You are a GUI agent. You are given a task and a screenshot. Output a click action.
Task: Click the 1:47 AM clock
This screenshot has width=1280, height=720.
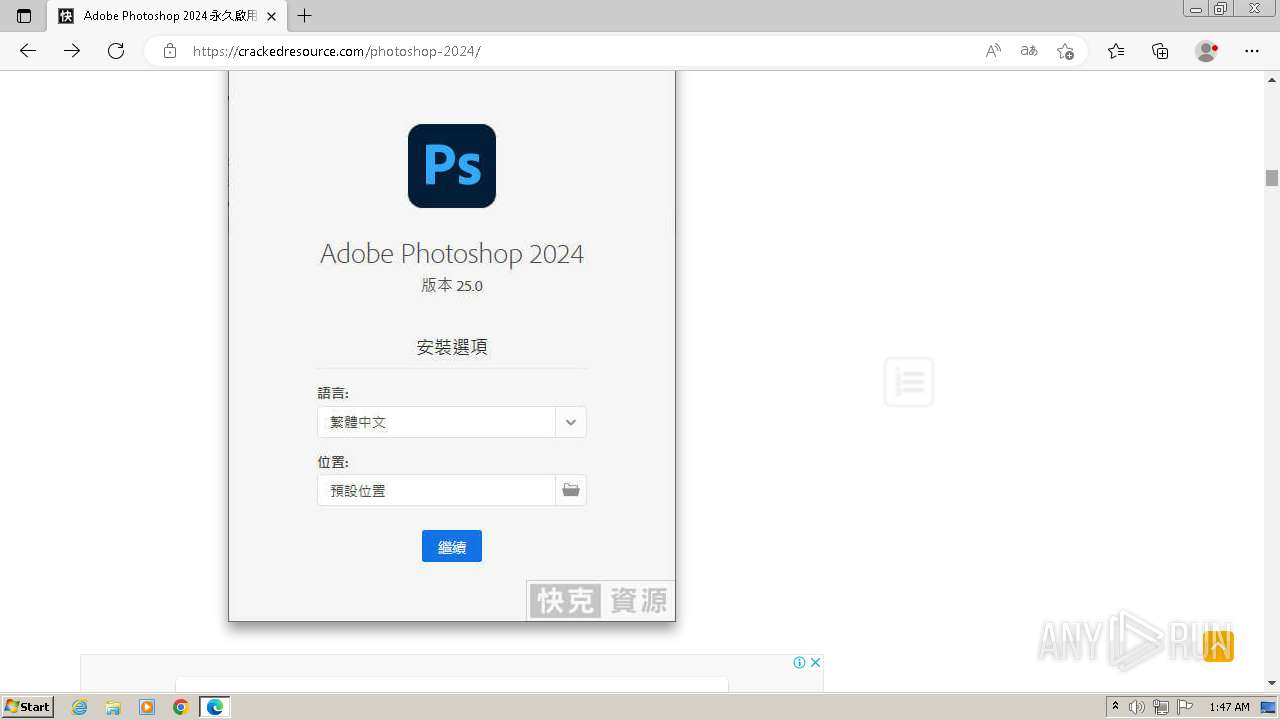1229,707
